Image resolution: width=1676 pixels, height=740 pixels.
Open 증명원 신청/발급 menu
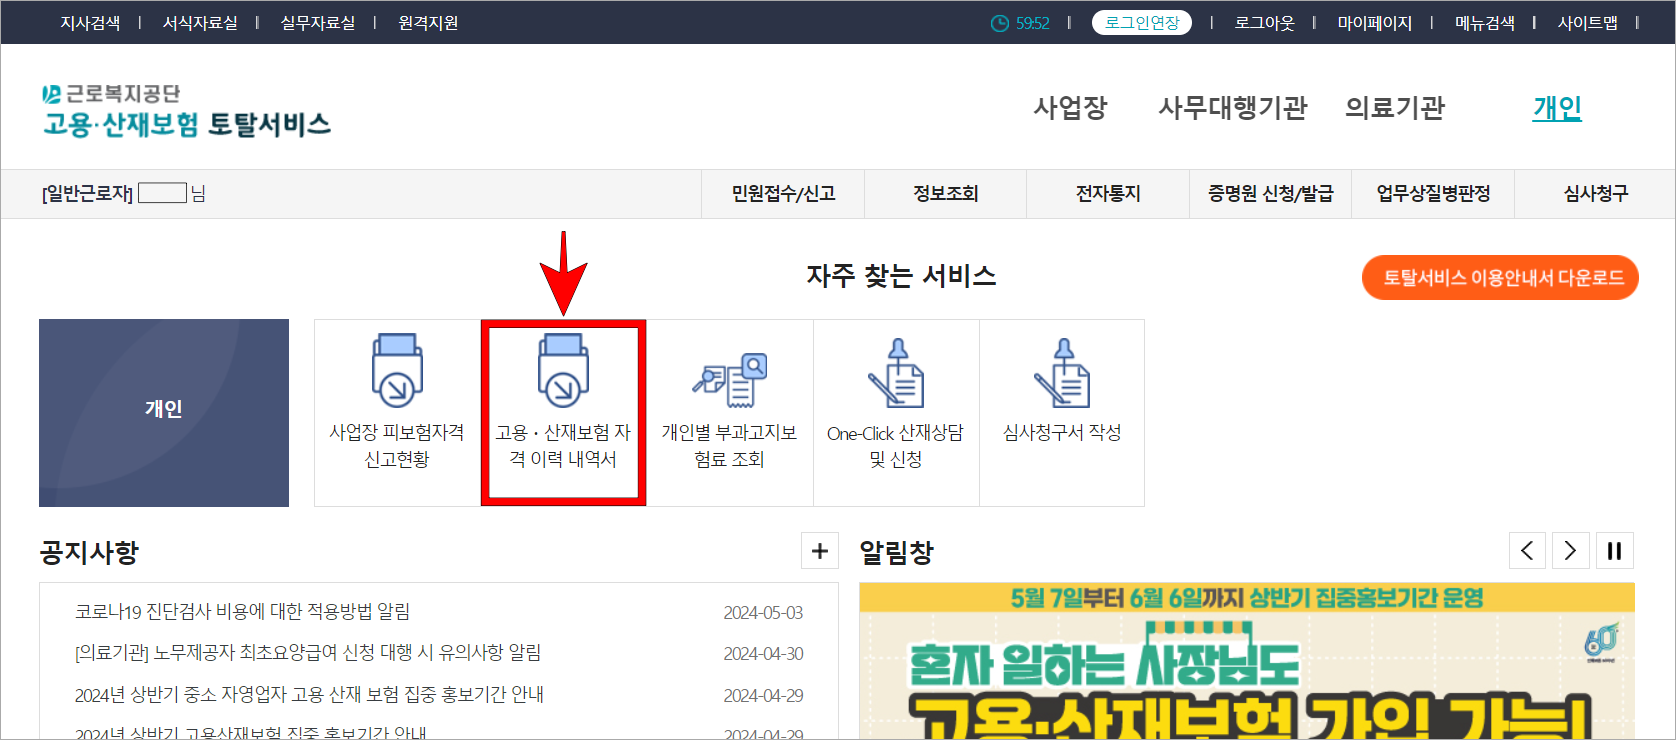tap(1271, 194)
